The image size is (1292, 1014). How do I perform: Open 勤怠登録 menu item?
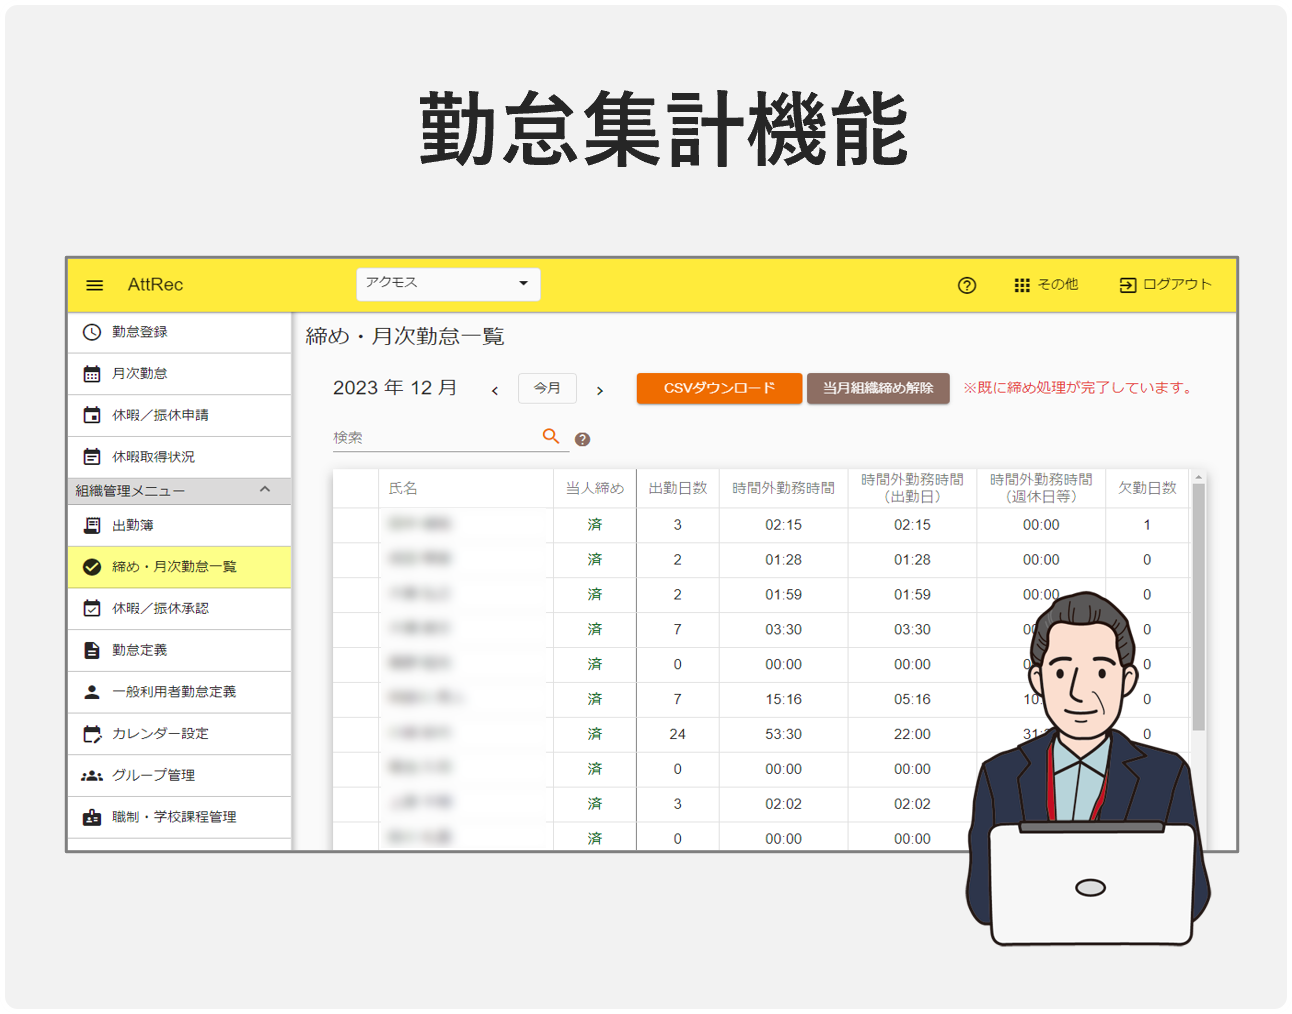click(x=180, y=332)
